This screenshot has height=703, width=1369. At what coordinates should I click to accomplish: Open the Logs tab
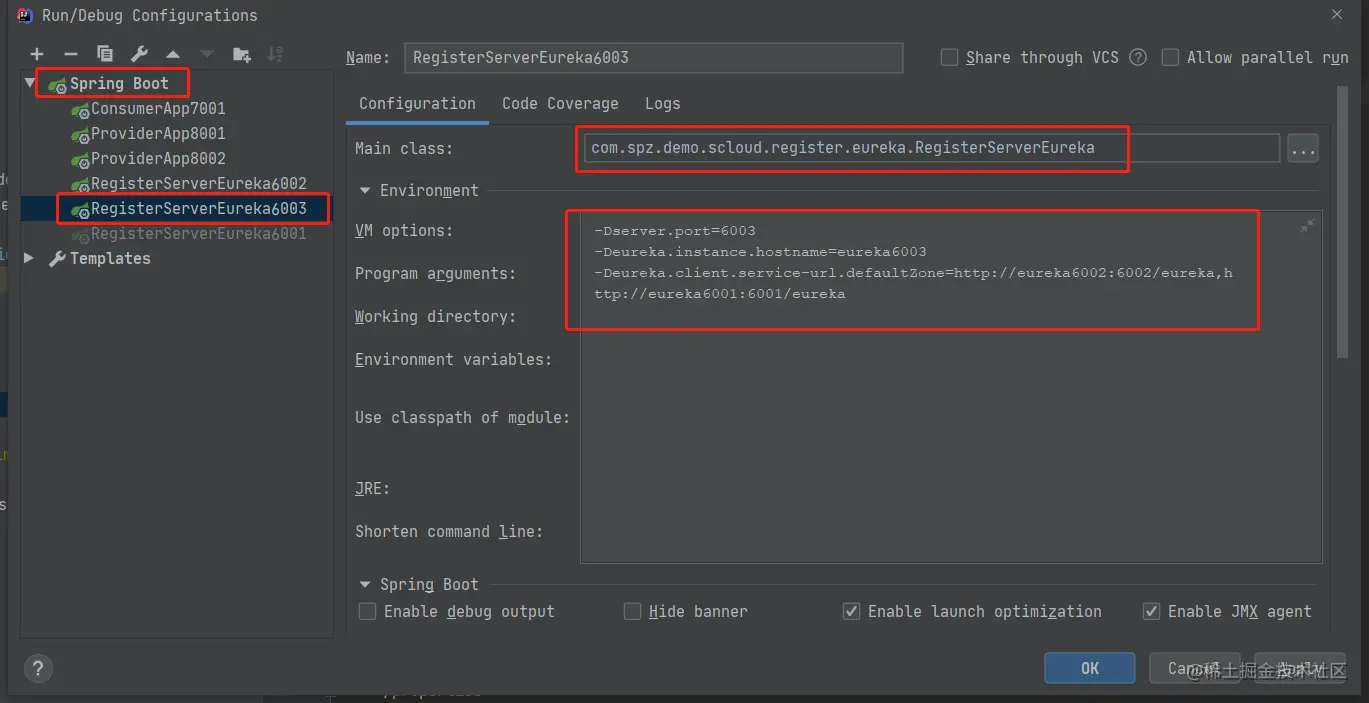point(662,103)
